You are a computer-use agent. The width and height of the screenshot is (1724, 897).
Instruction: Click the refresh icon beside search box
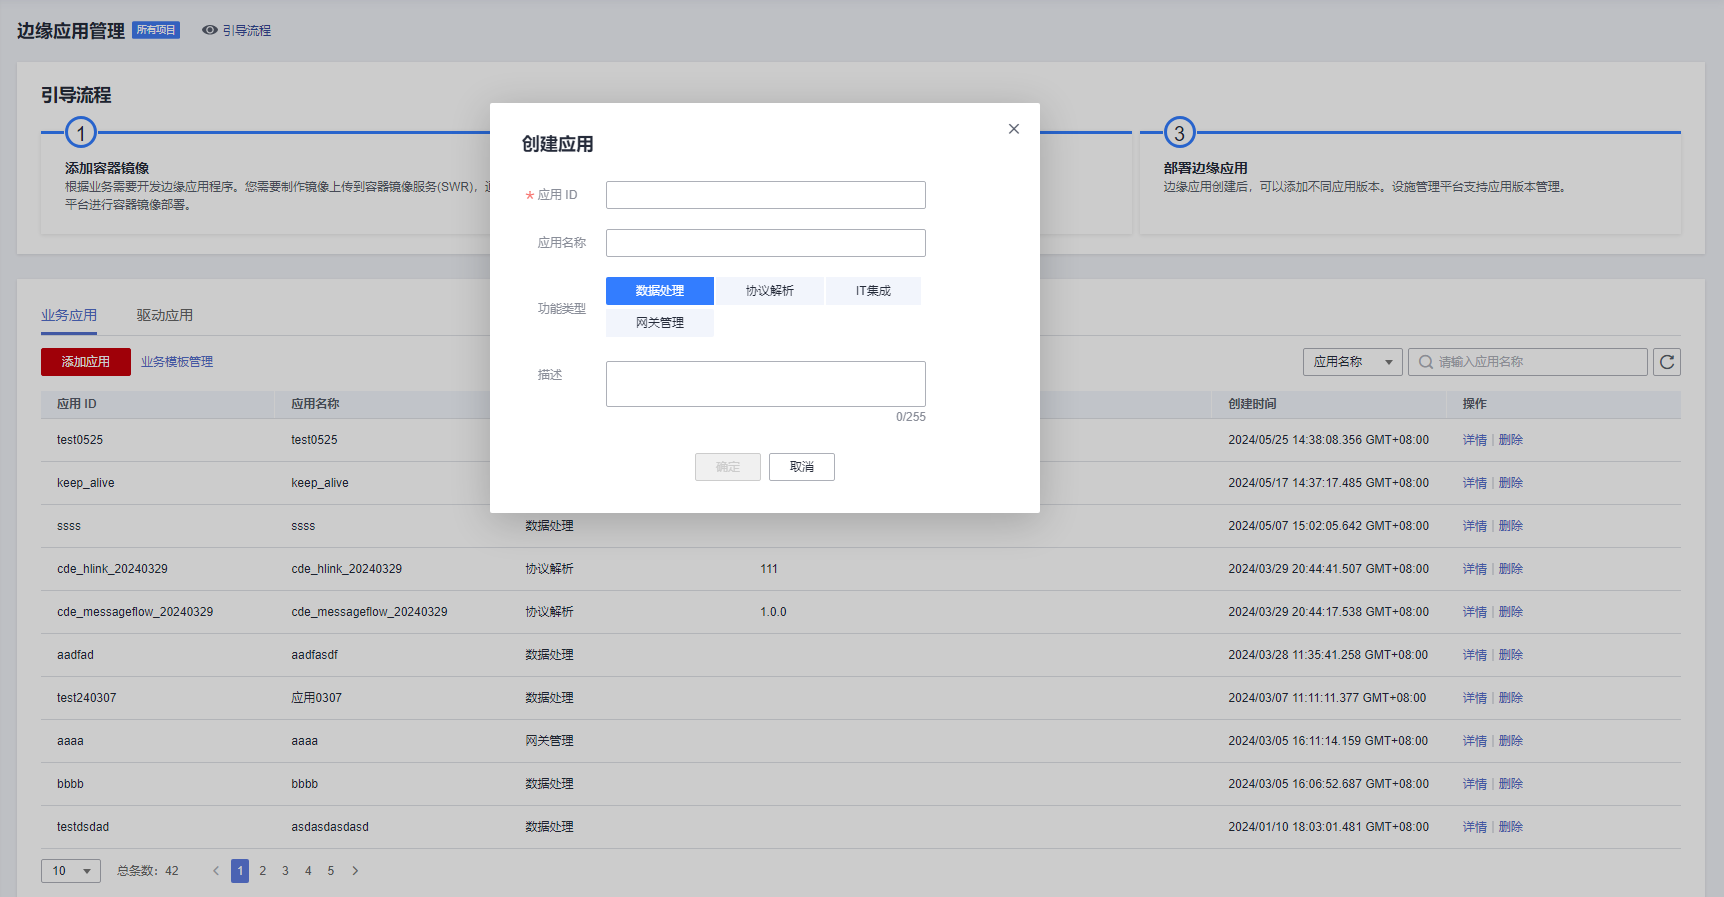(1667, 362)
